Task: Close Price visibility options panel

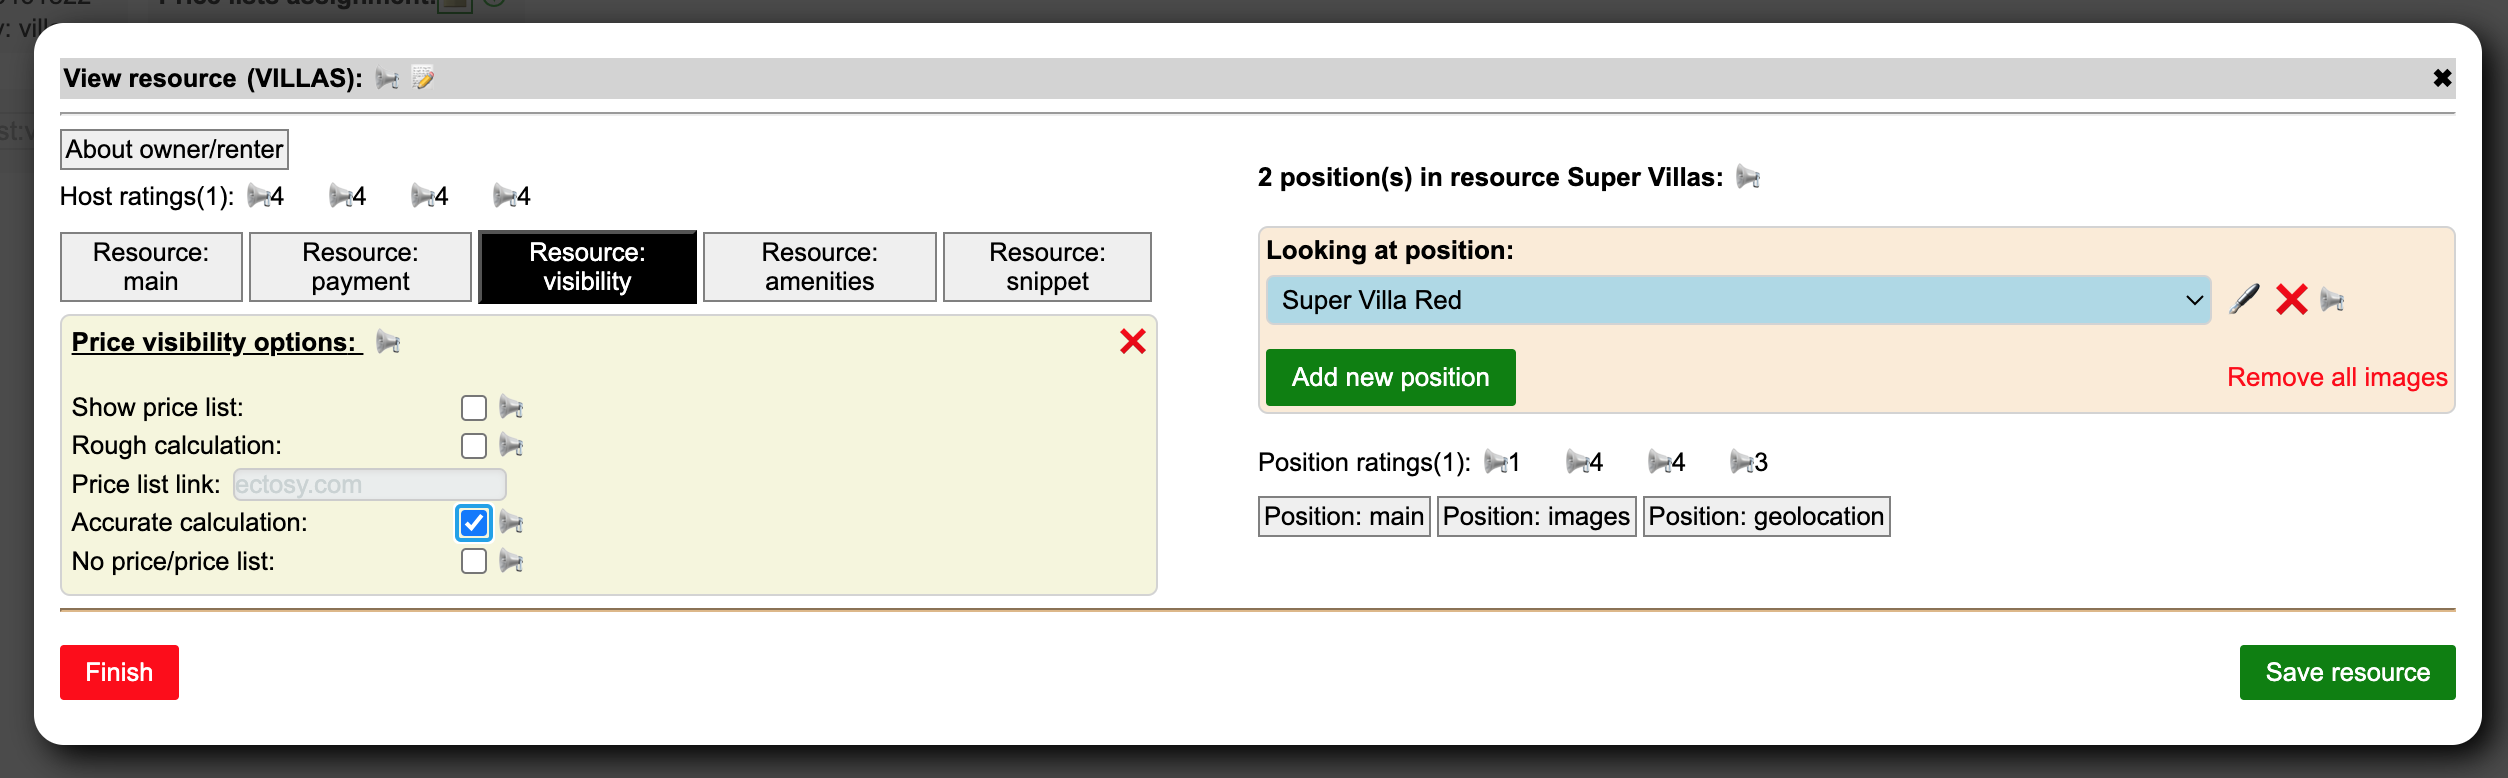Action: [x=1132, y=342]
